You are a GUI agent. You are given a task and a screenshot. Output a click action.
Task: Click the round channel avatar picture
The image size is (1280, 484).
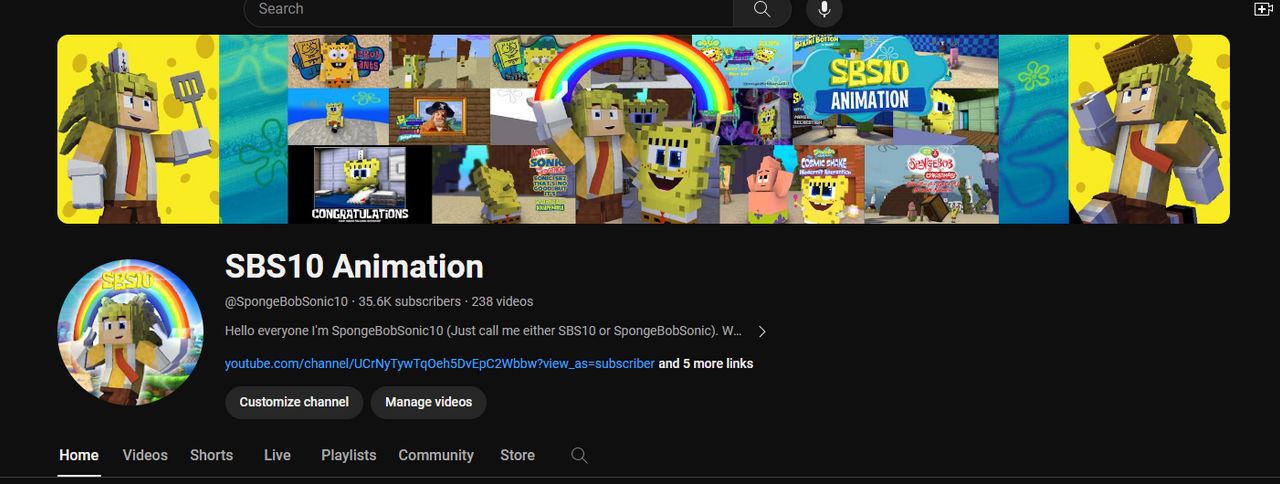click(131, 332)
